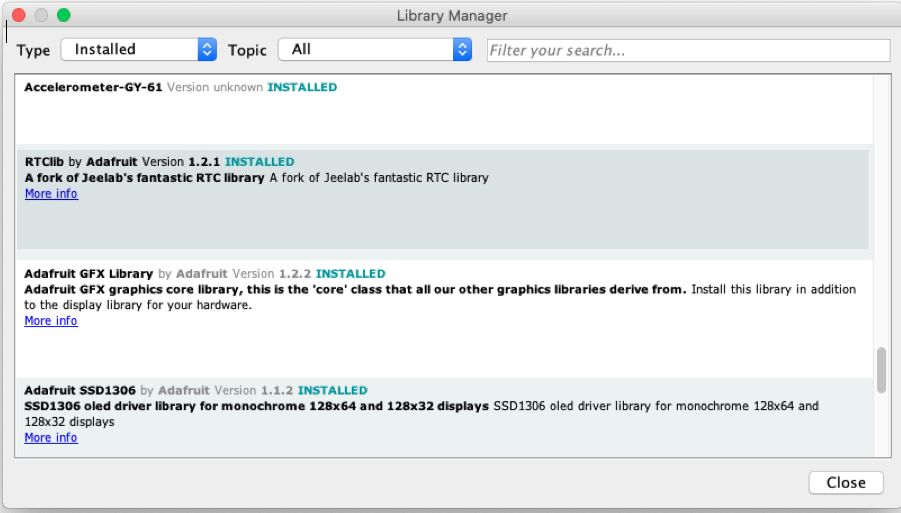
Task: Select the Adafruit SSD1306 library entry
Action: 445,417
